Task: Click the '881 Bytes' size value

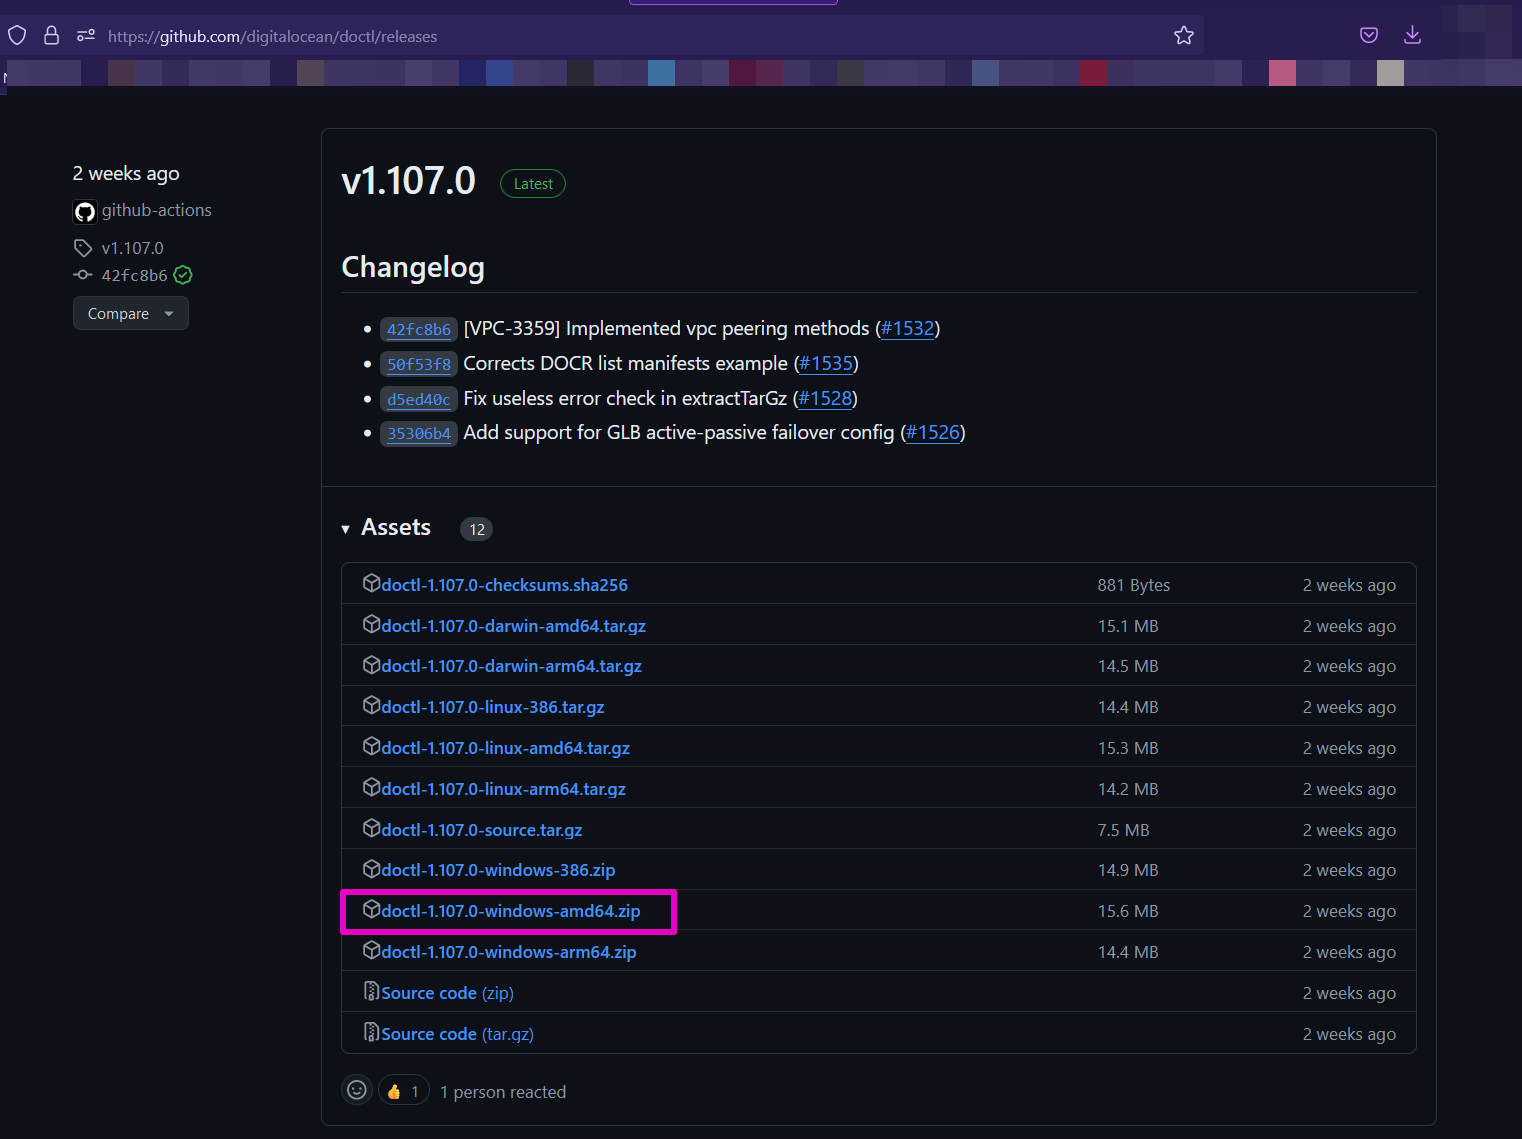Action: click(1134, 585)
